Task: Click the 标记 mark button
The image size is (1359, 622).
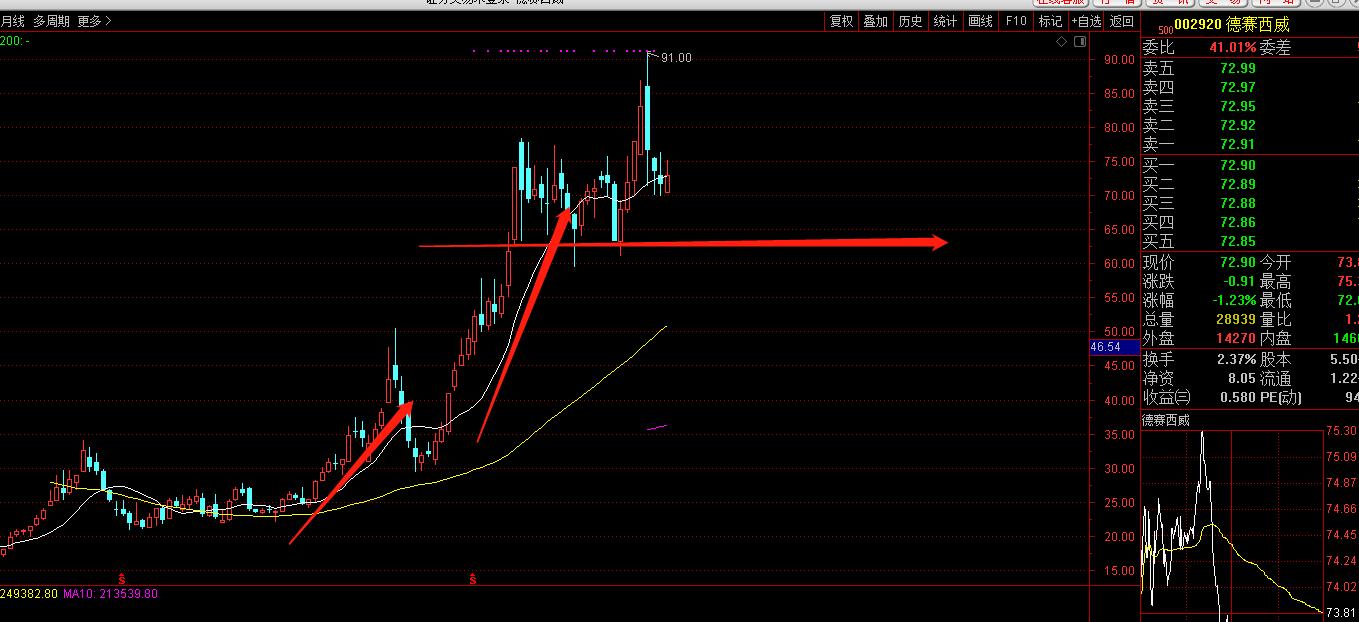Action: tap(1050, 21)
